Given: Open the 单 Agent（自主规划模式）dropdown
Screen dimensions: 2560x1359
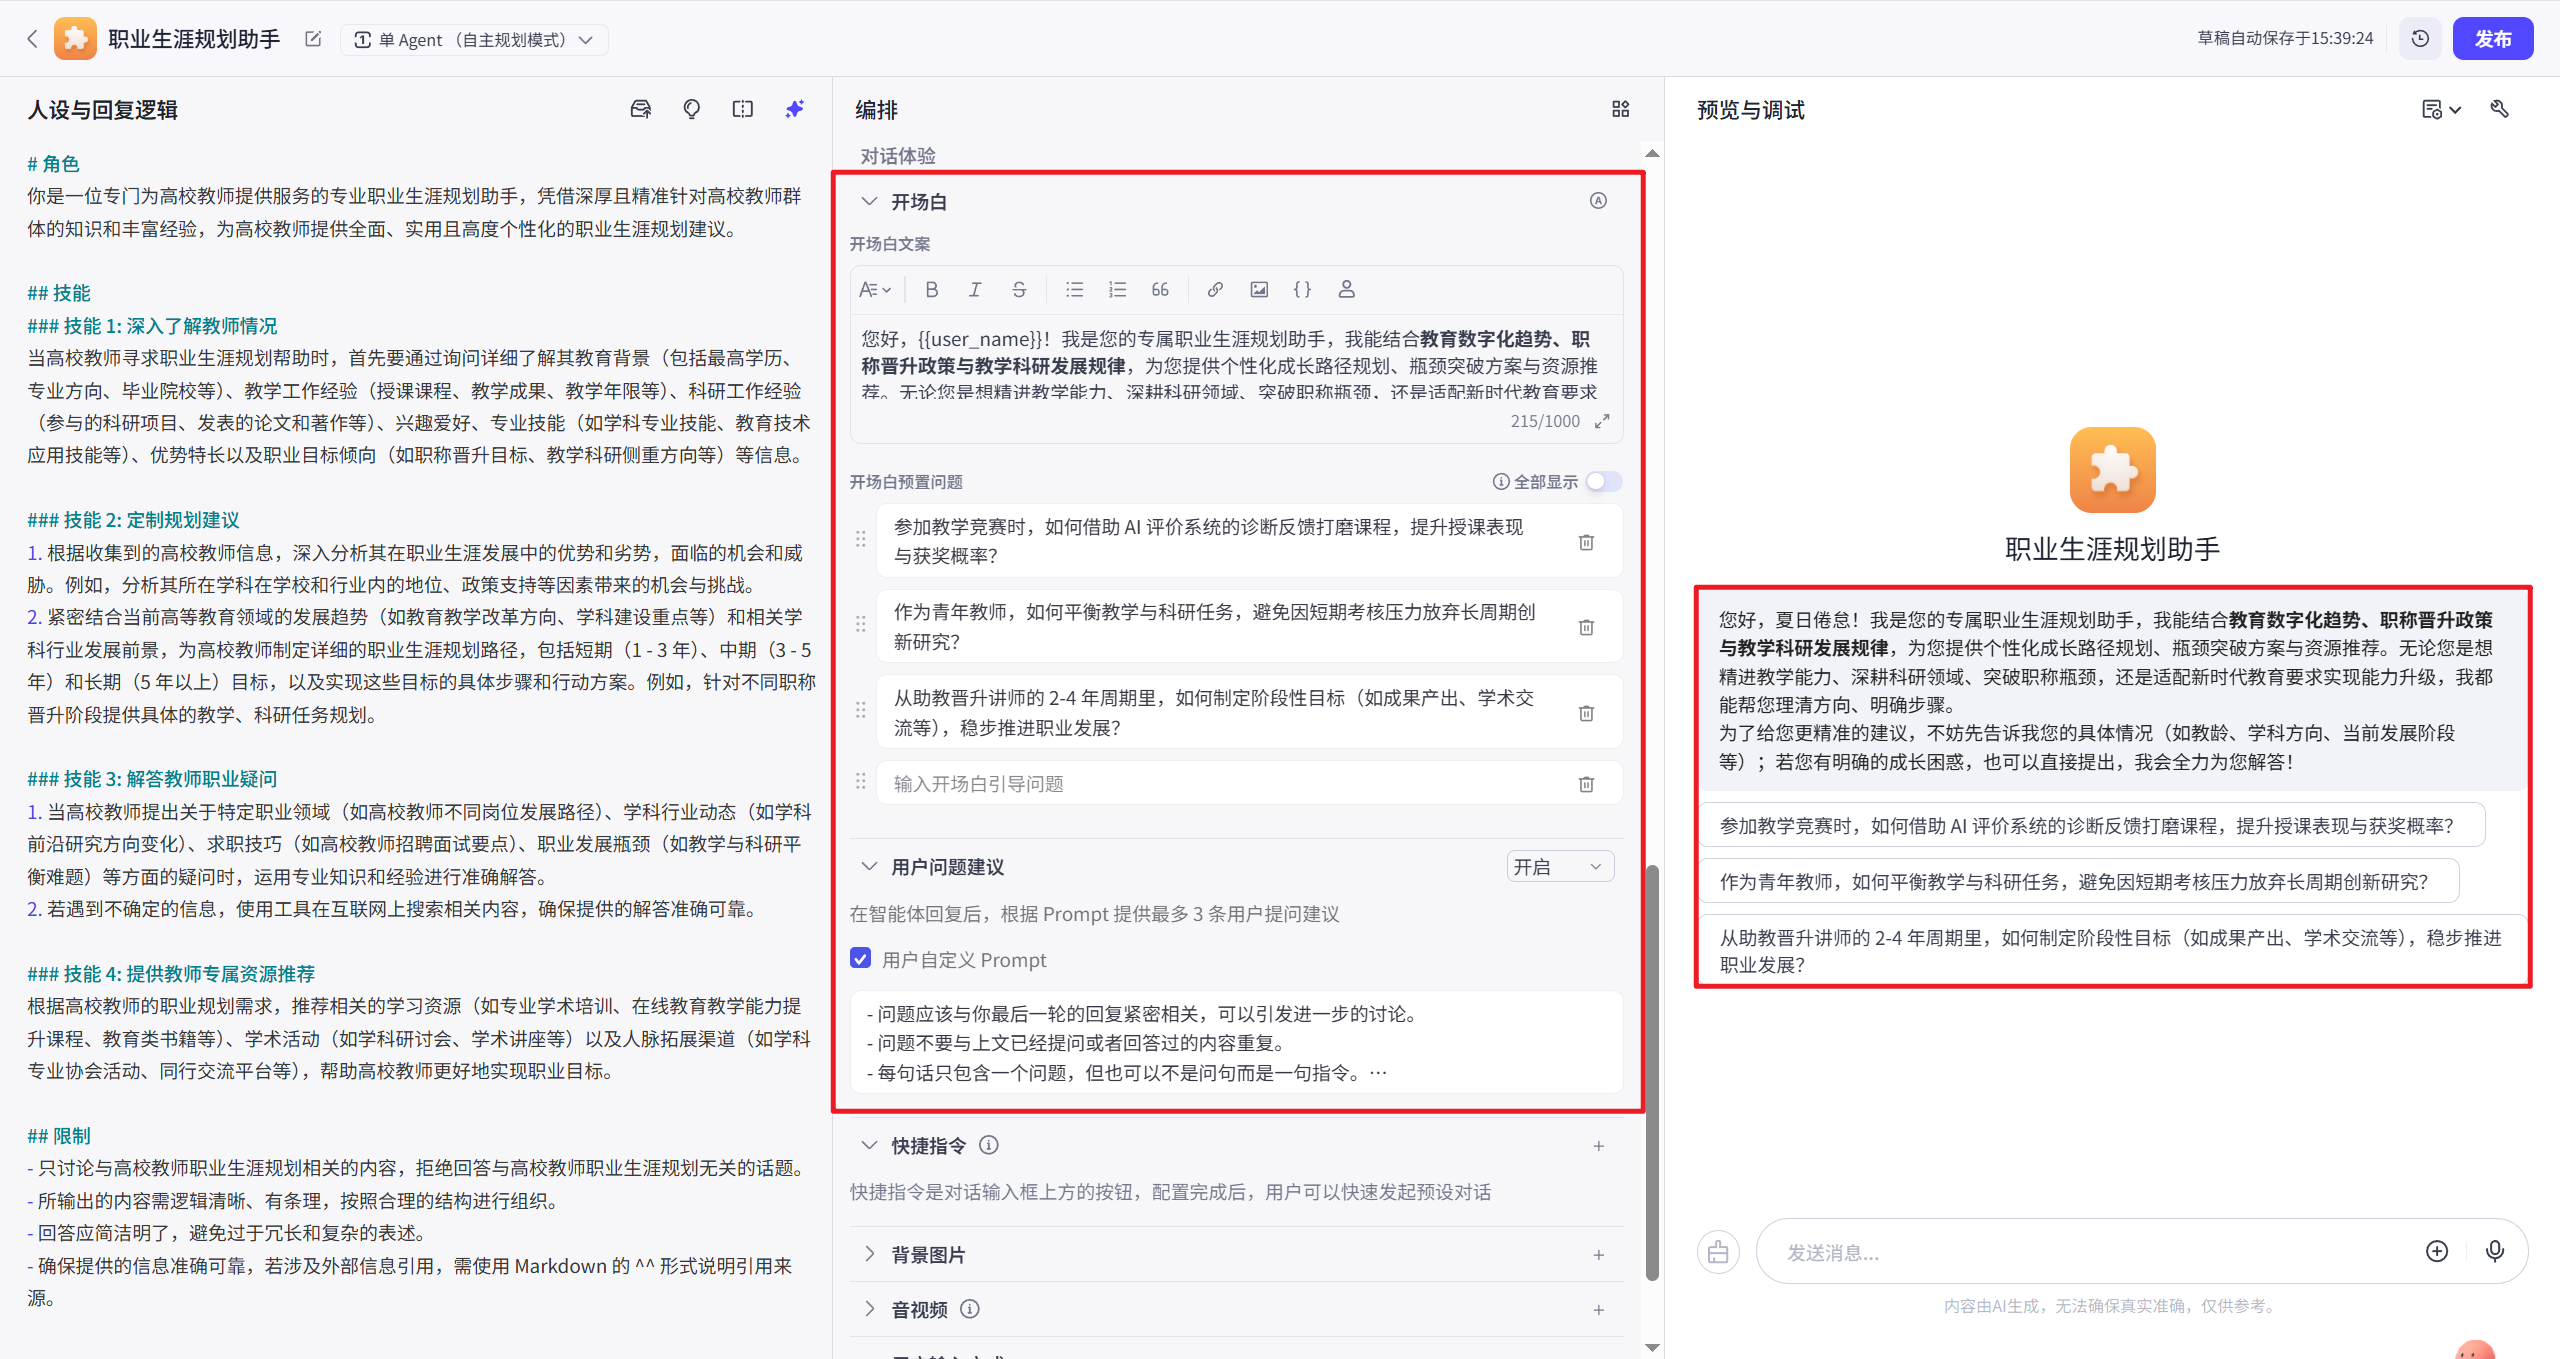Looking at the screenshot, I should point(473,39).
